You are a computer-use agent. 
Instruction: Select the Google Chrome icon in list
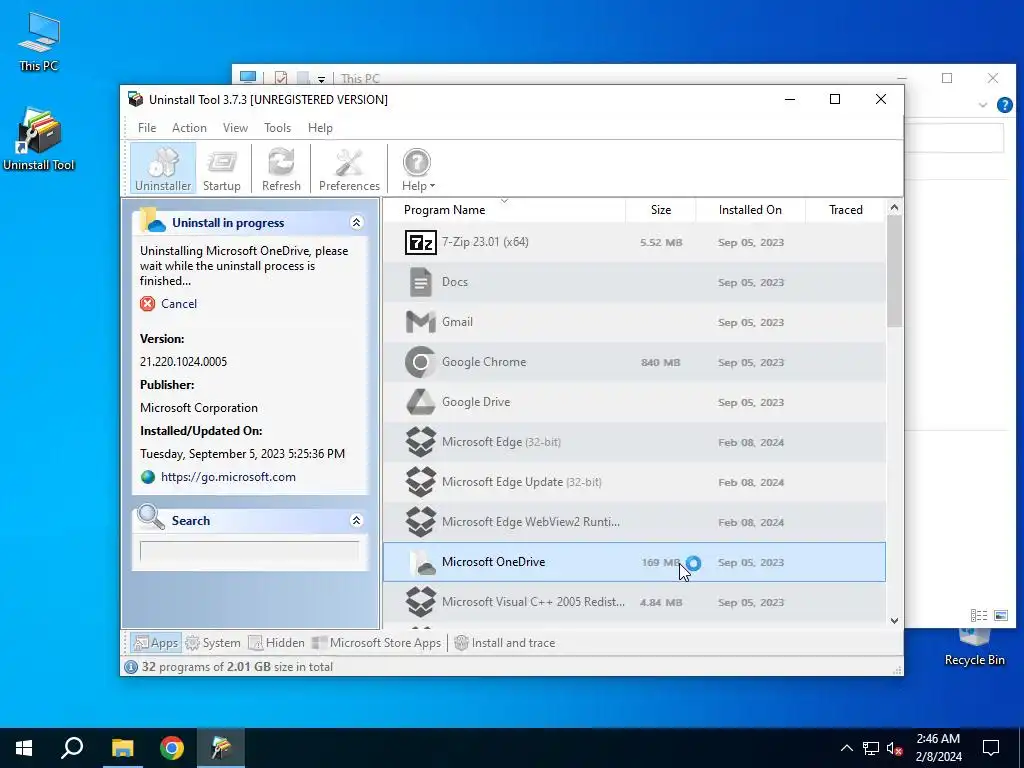(x=421, y=362)
